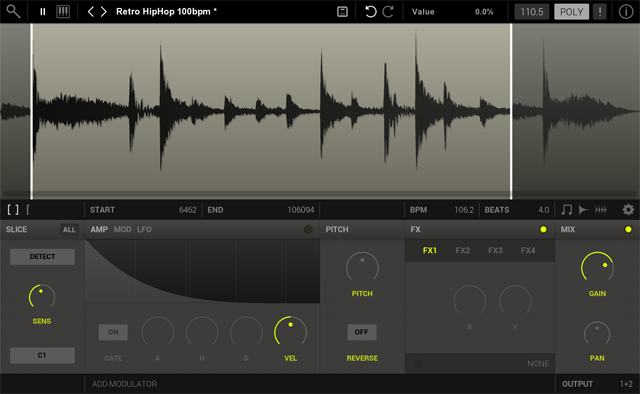Open the keyboard mapping icon

pyautogui.click(x=63, y=11)
